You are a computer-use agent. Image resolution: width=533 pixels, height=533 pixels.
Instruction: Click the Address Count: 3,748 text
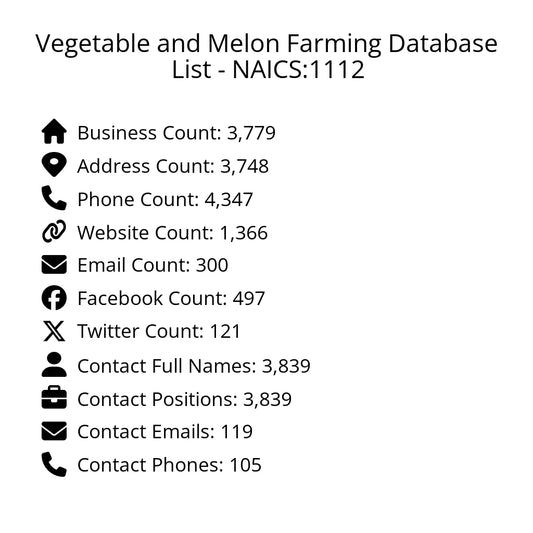click(173, 166)
